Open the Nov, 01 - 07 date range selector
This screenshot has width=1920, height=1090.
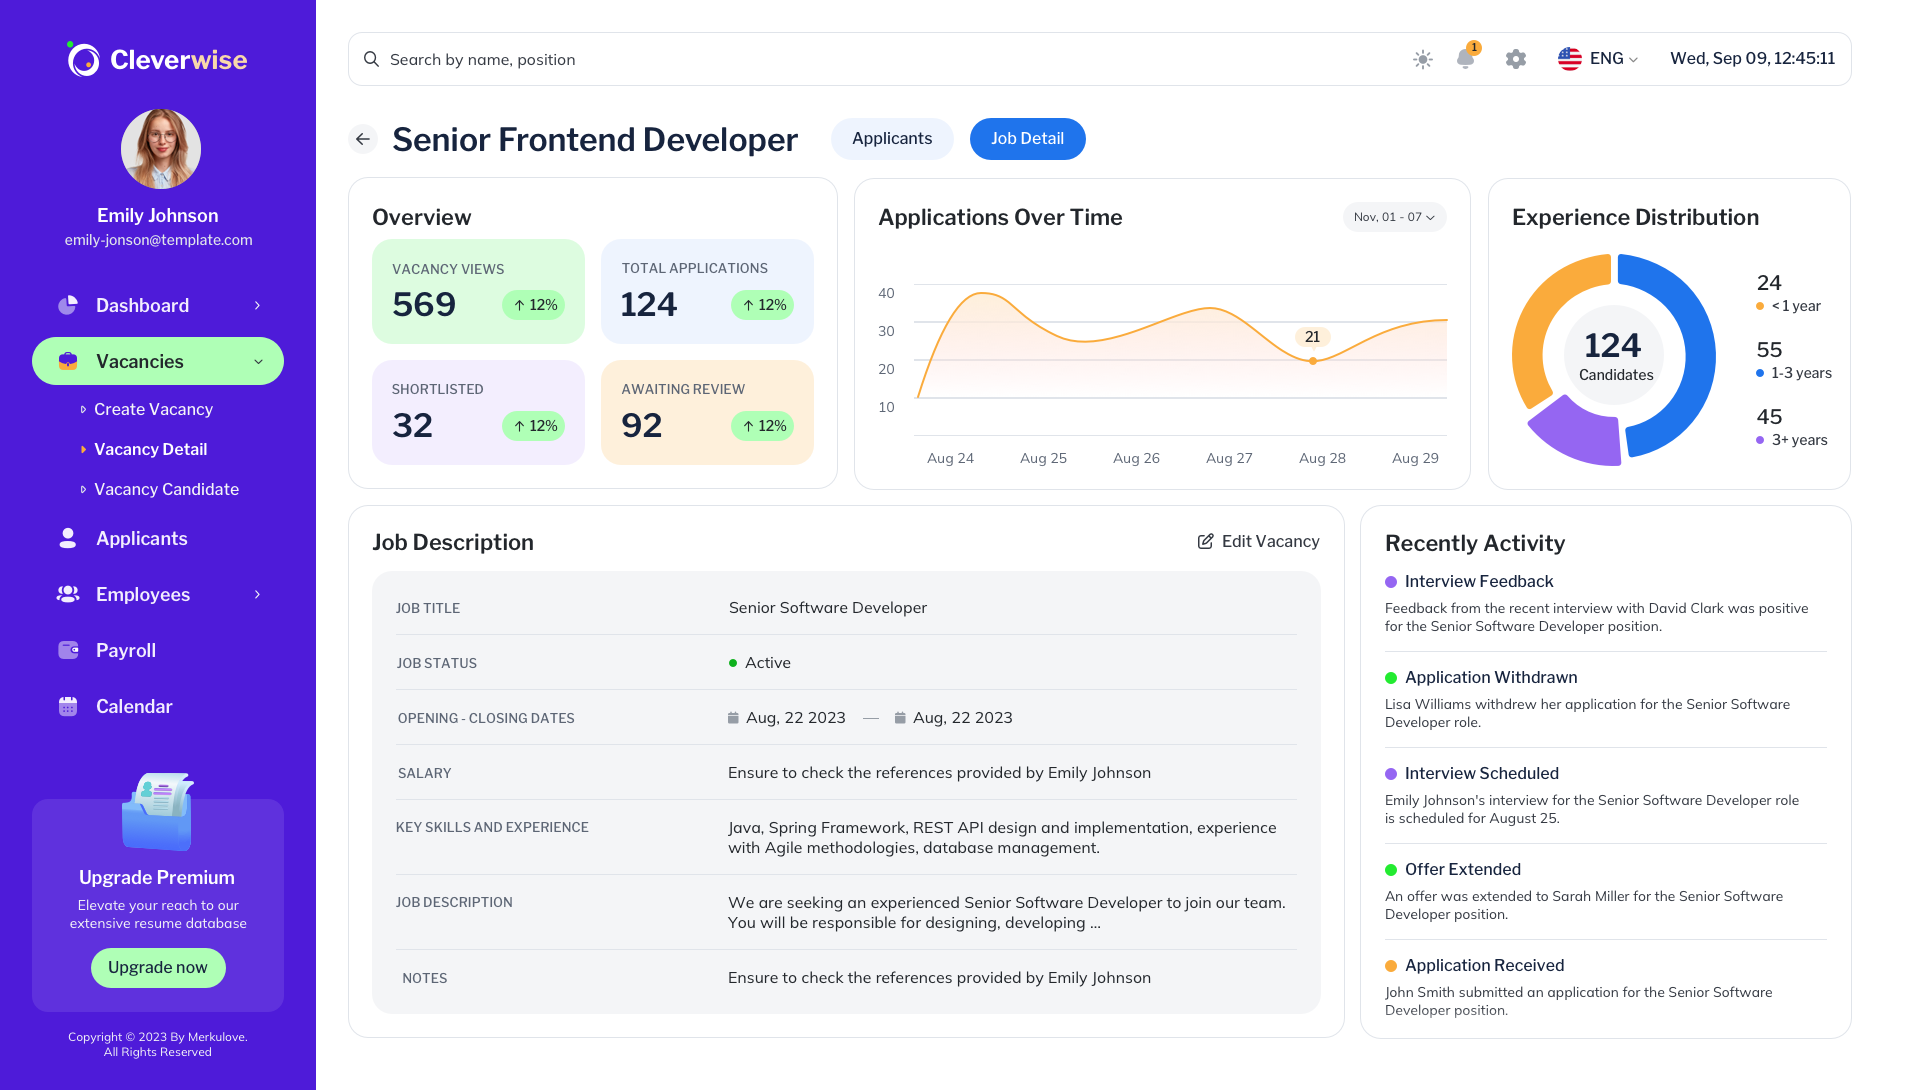[1393, 216]
